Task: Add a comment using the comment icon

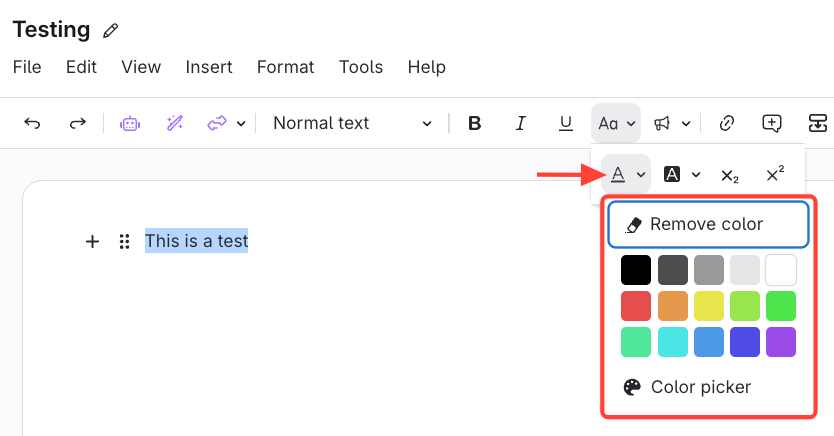Action: (x=771, y=123)
